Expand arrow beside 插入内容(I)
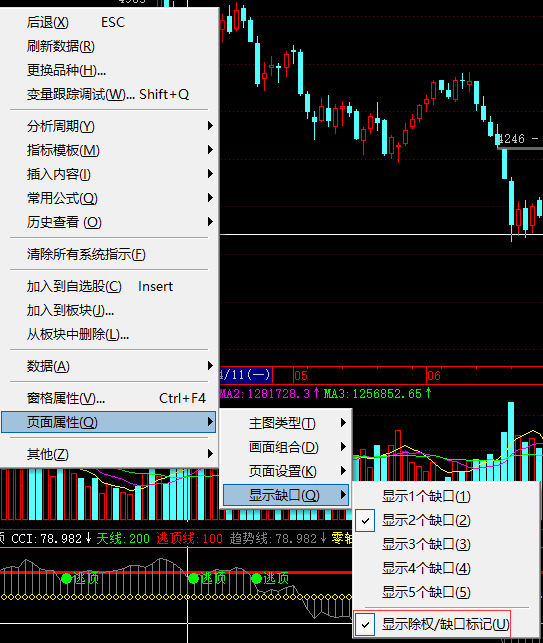The image size is (543, 643). pos(210,174)
